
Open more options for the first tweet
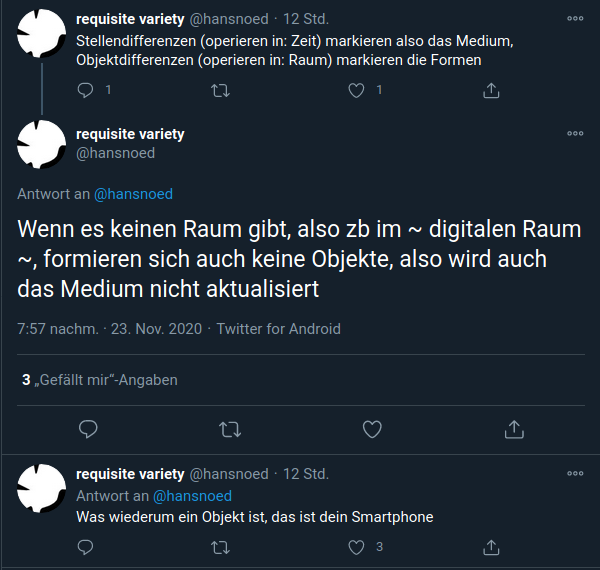click(x=575, y=18)
